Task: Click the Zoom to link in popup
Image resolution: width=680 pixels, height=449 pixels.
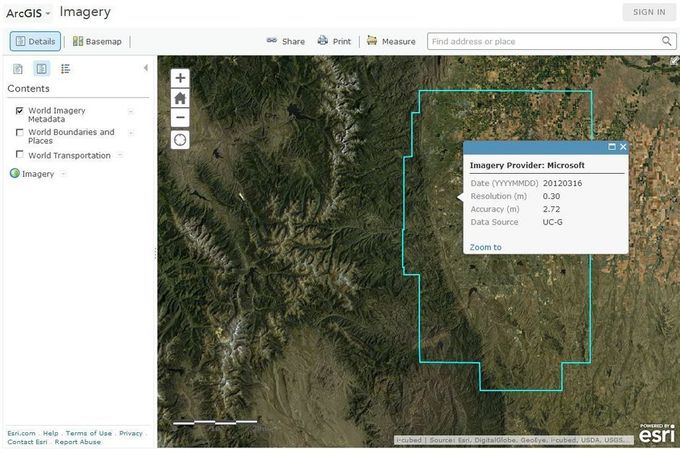Action: (485, 247)
